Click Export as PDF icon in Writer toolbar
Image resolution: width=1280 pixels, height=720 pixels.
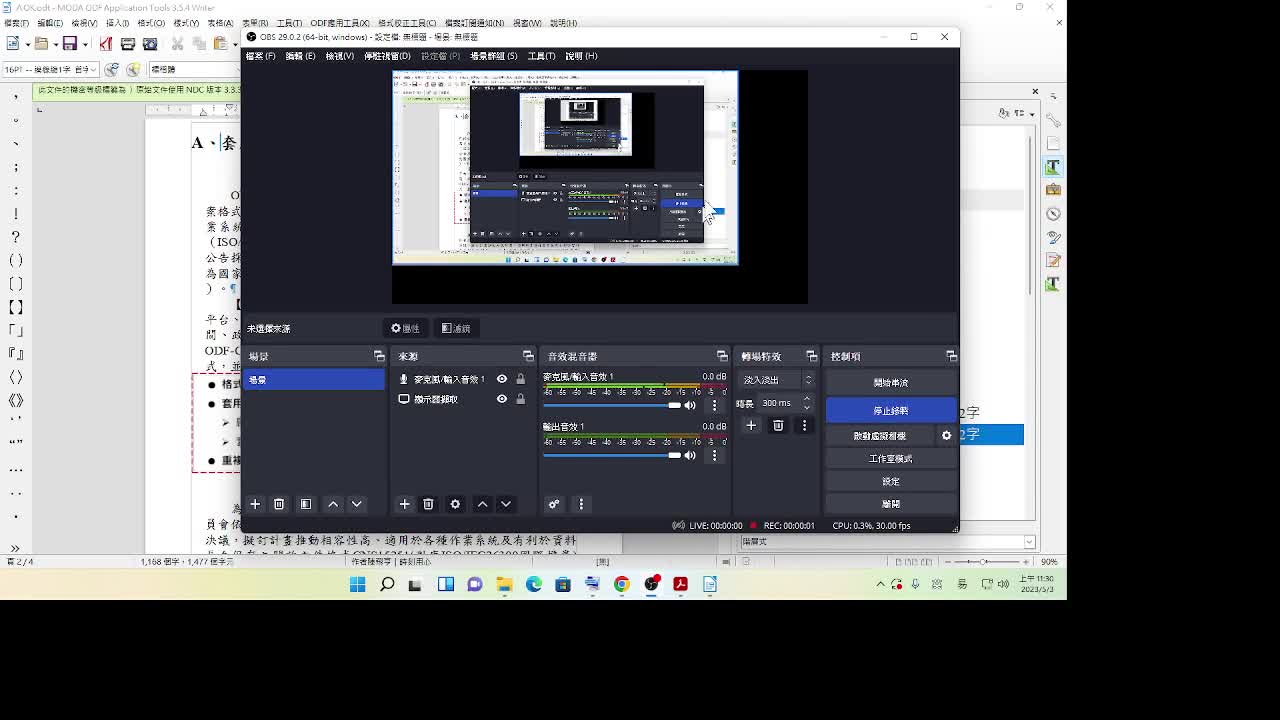(x=105, y=43)
